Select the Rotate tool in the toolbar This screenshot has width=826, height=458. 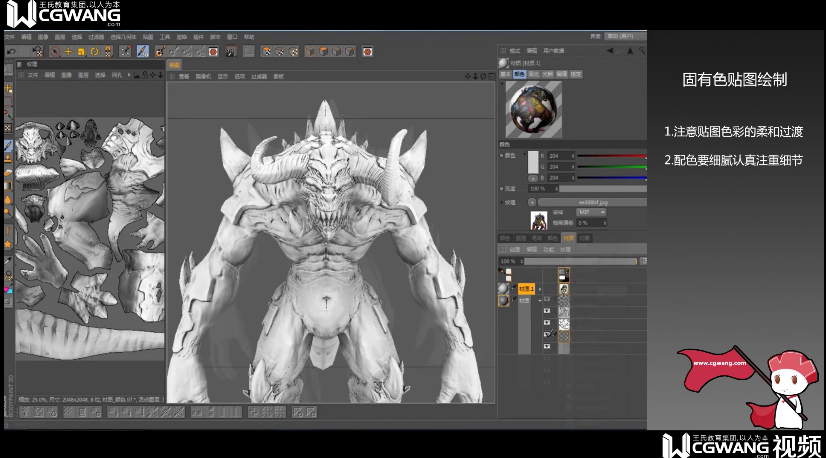94,51
